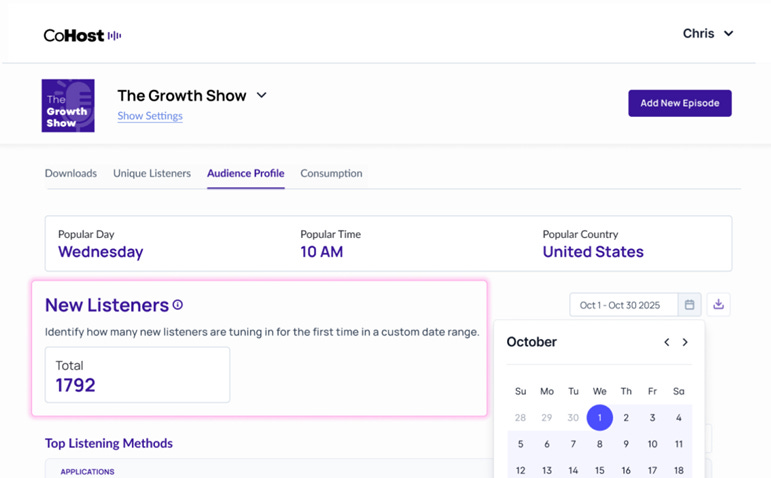Choose October 11 in the calendar

pyautogui.click(x=679, y=444)
